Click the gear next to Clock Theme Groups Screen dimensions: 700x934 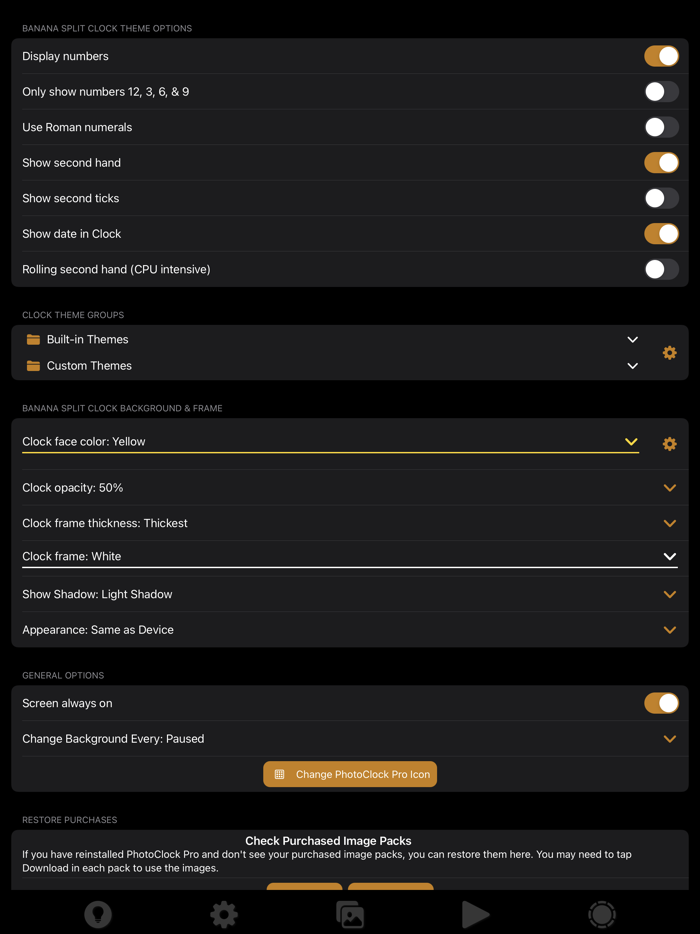click(x=669, y=352)
